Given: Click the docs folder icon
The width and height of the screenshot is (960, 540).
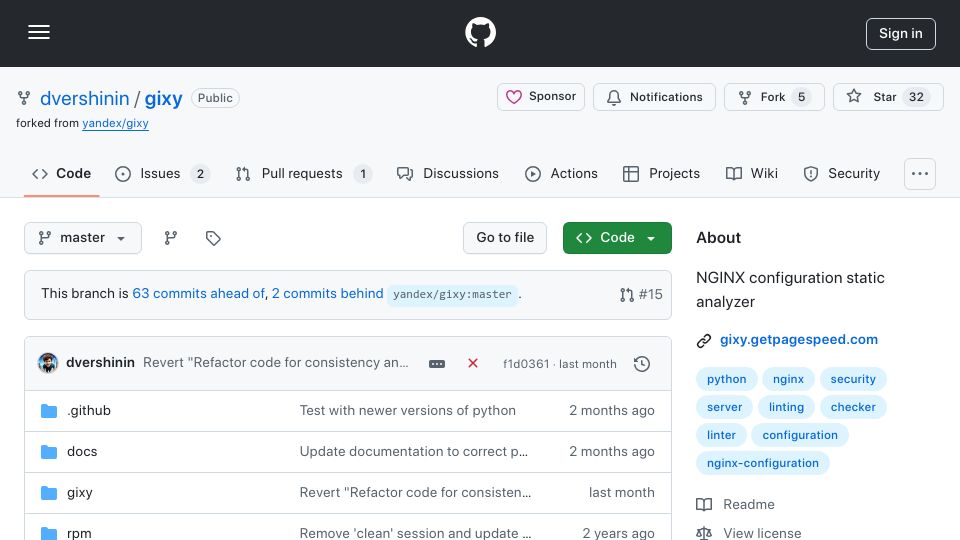Looking at the screenshot, I should [x=49, y=452].
